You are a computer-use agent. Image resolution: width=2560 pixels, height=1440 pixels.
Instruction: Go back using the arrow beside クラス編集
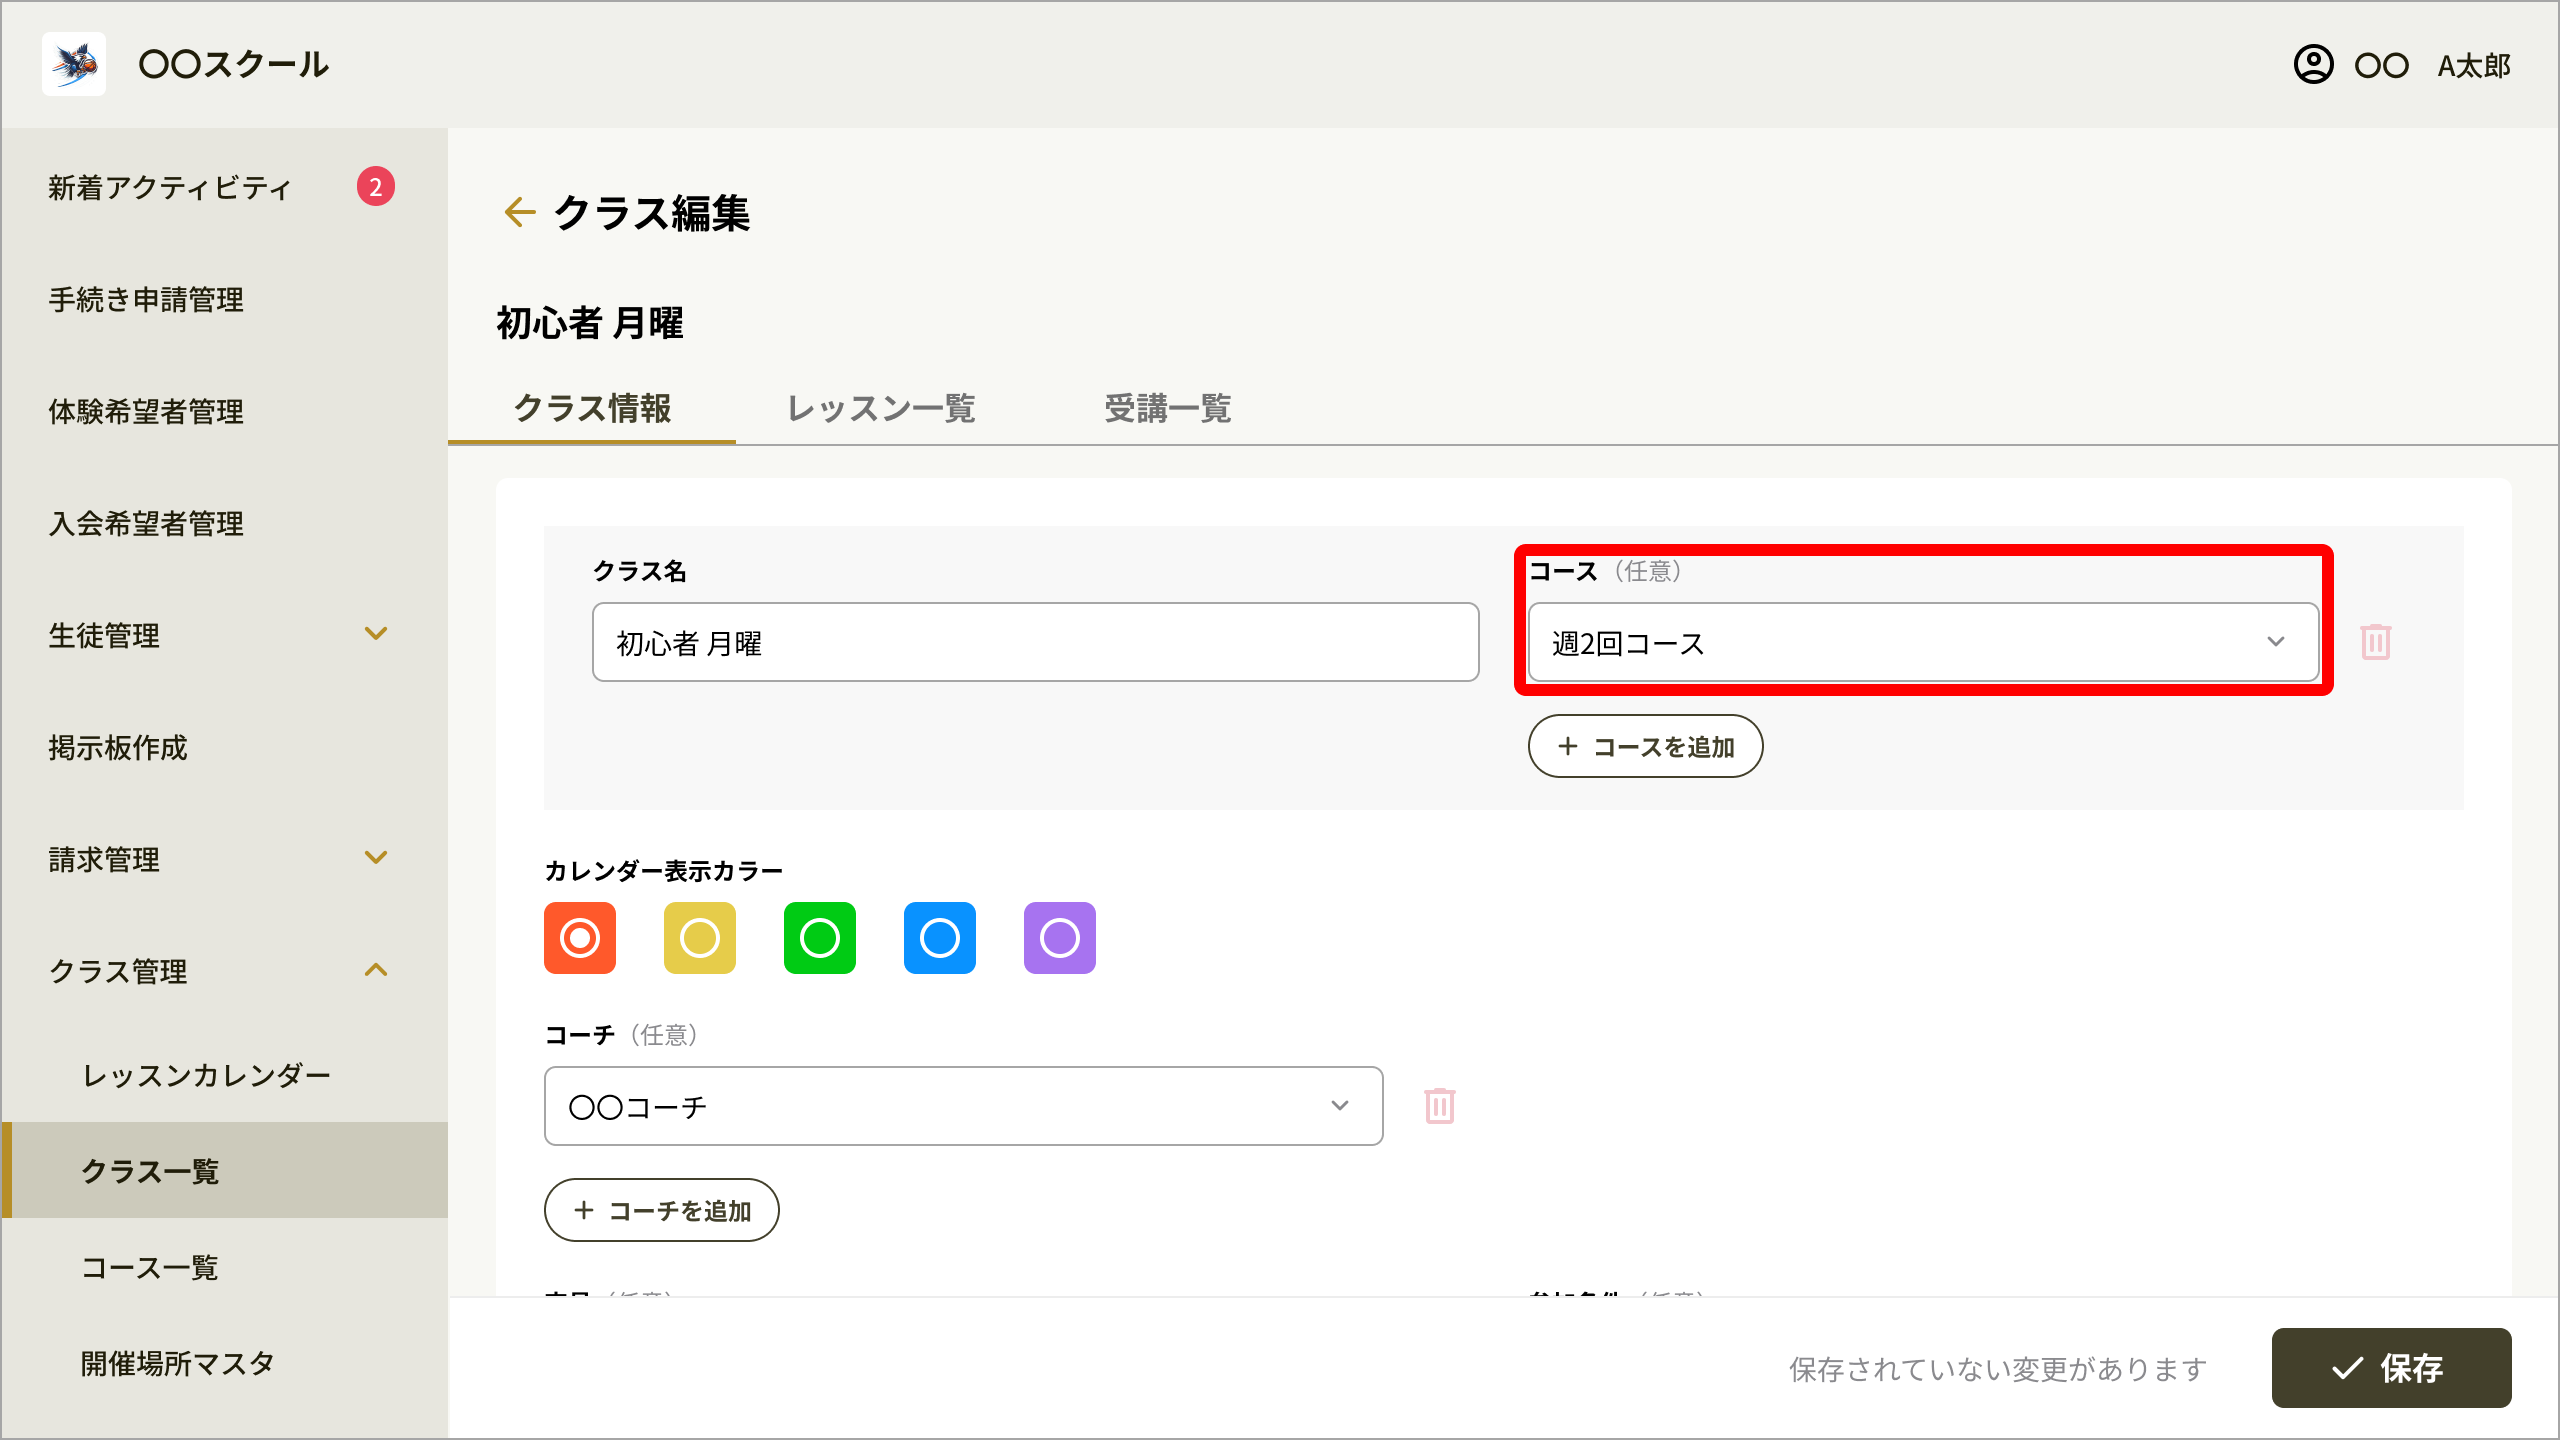point(519,212)
